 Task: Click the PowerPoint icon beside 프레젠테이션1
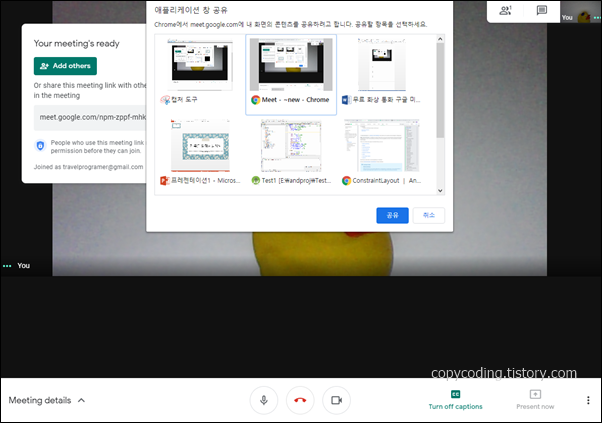click(164, 180)
